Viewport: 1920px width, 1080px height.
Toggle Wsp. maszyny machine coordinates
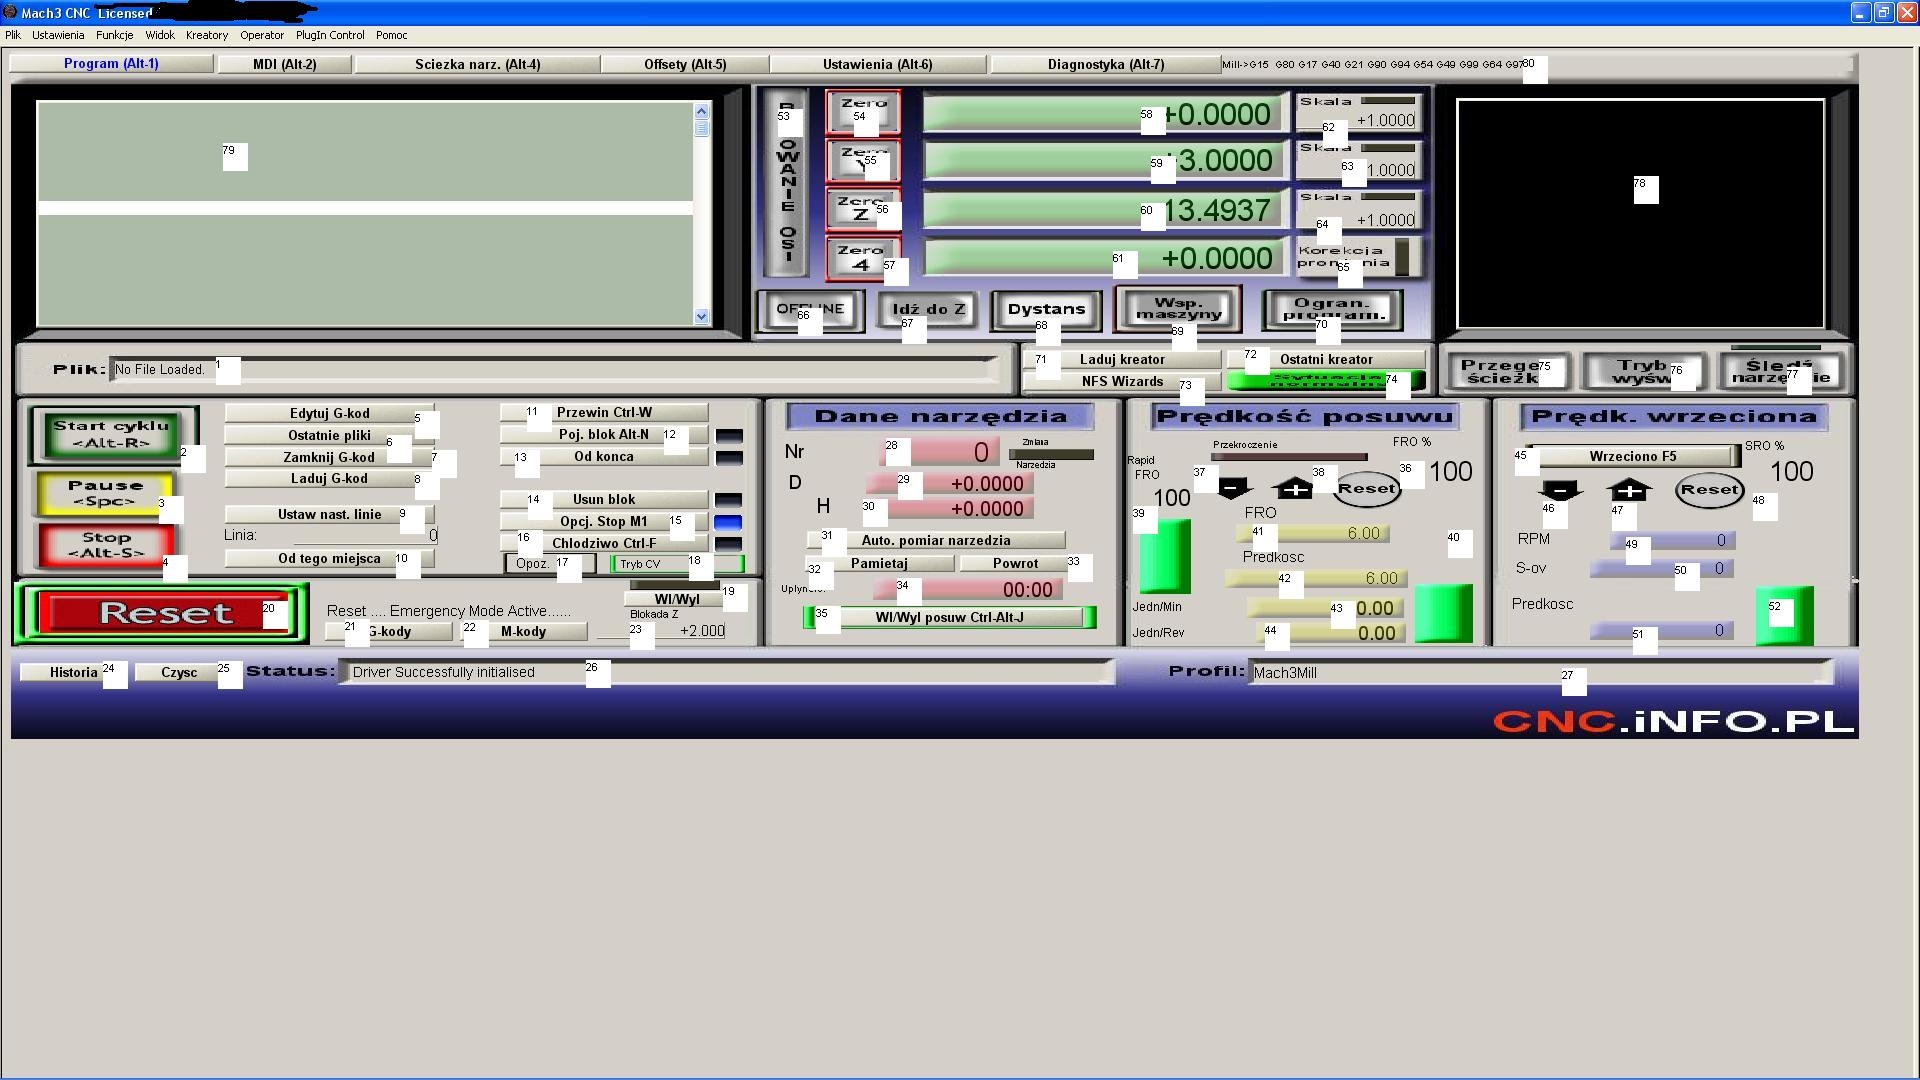pos(1178,309)
